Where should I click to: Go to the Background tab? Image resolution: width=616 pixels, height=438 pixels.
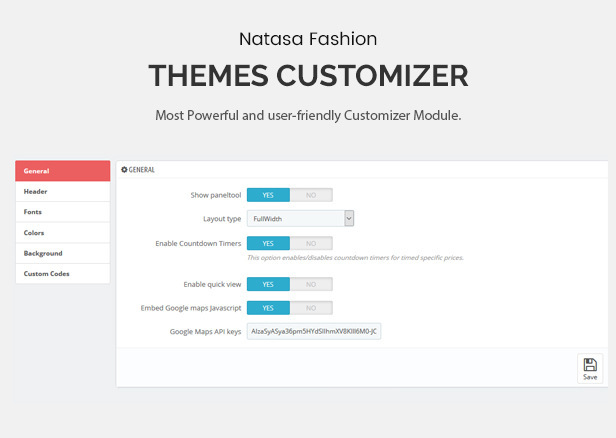(62, 253)
